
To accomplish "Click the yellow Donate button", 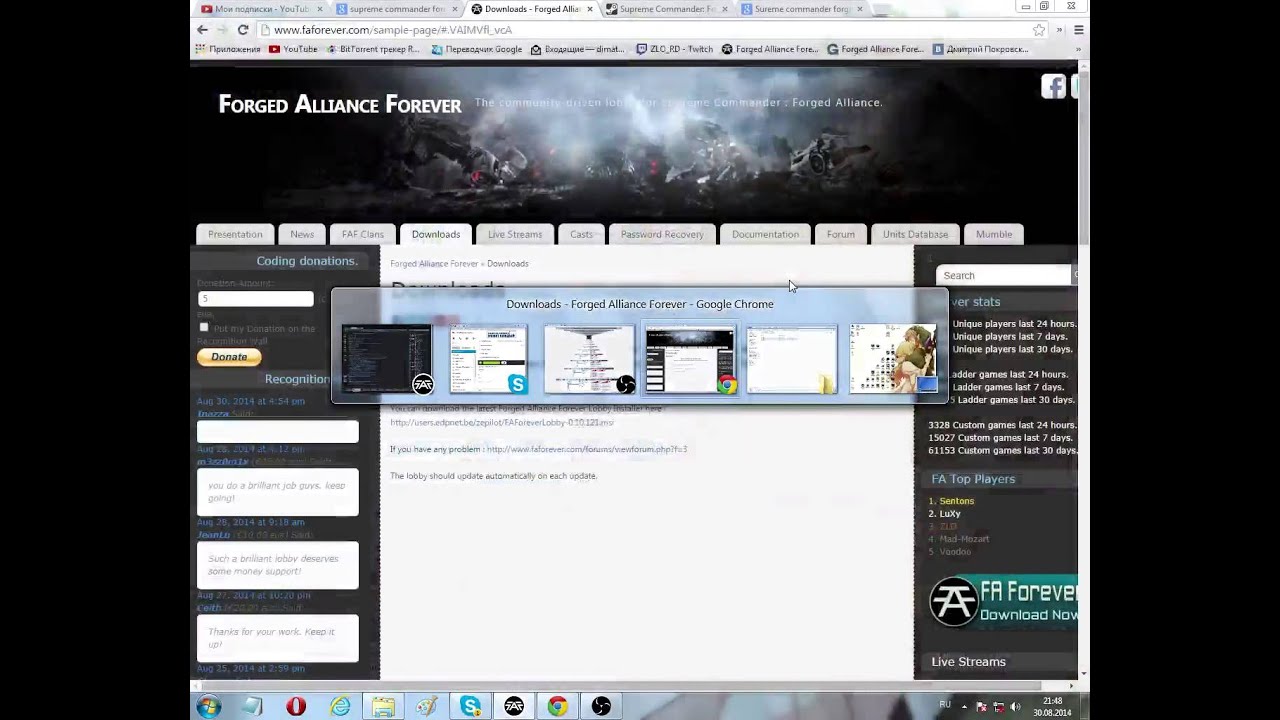I will [x=229, y=357].
